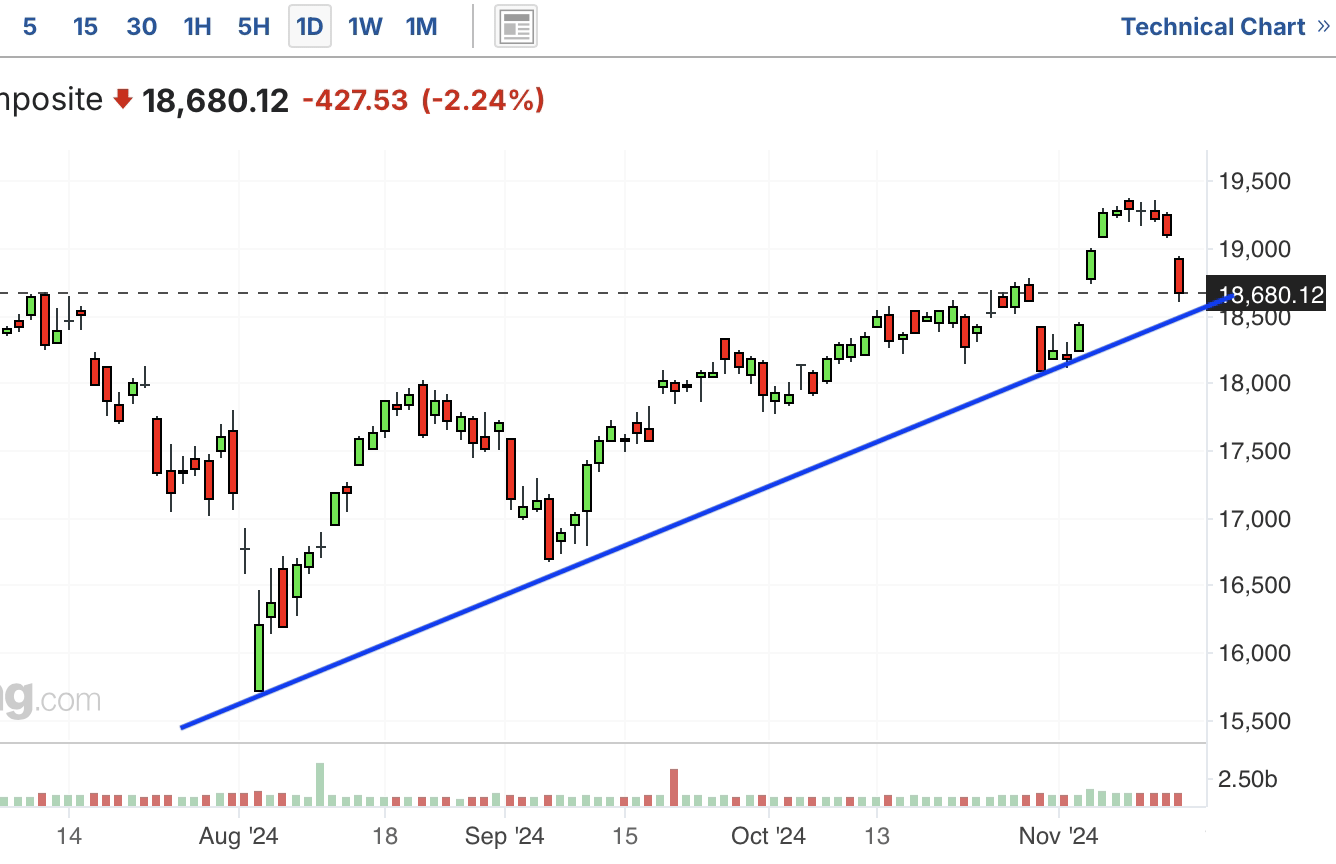
Task: Click the 19,500 price axis label
Action: click(x=1254, y=181)
